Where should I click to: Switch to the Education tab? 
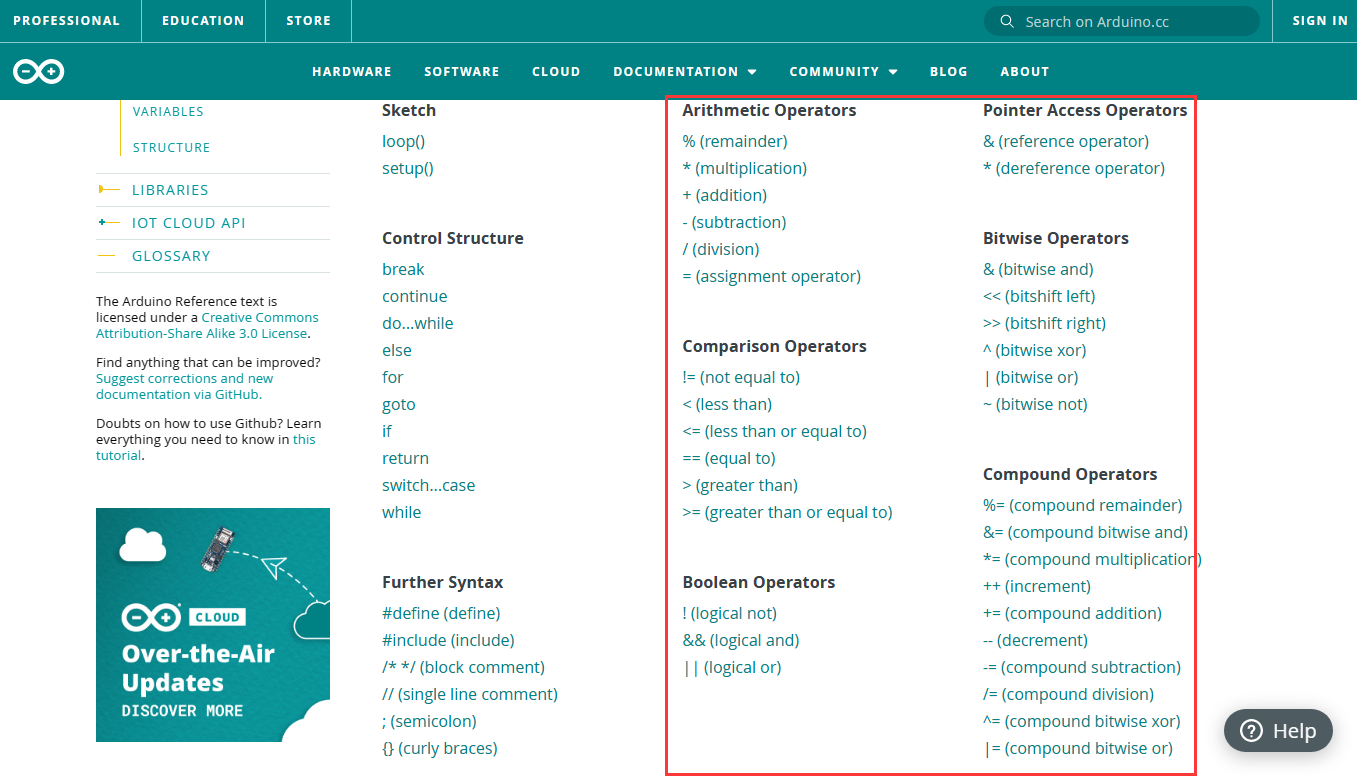tap(203, 21)
